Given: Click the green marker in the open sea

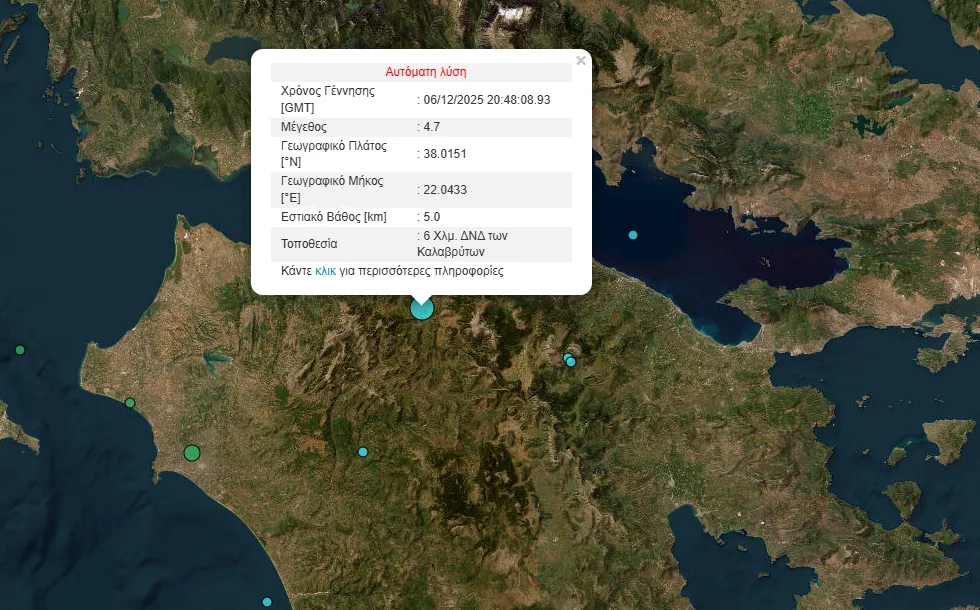Looking at the screenshot, I should (20, 350).
